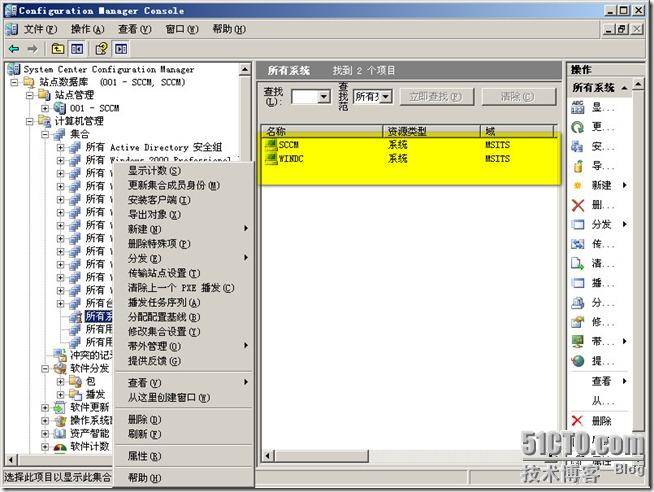The width and height of the screenshot is (654, 492).
Task: Click the 导... export action icon
Action: click(578, 166)
